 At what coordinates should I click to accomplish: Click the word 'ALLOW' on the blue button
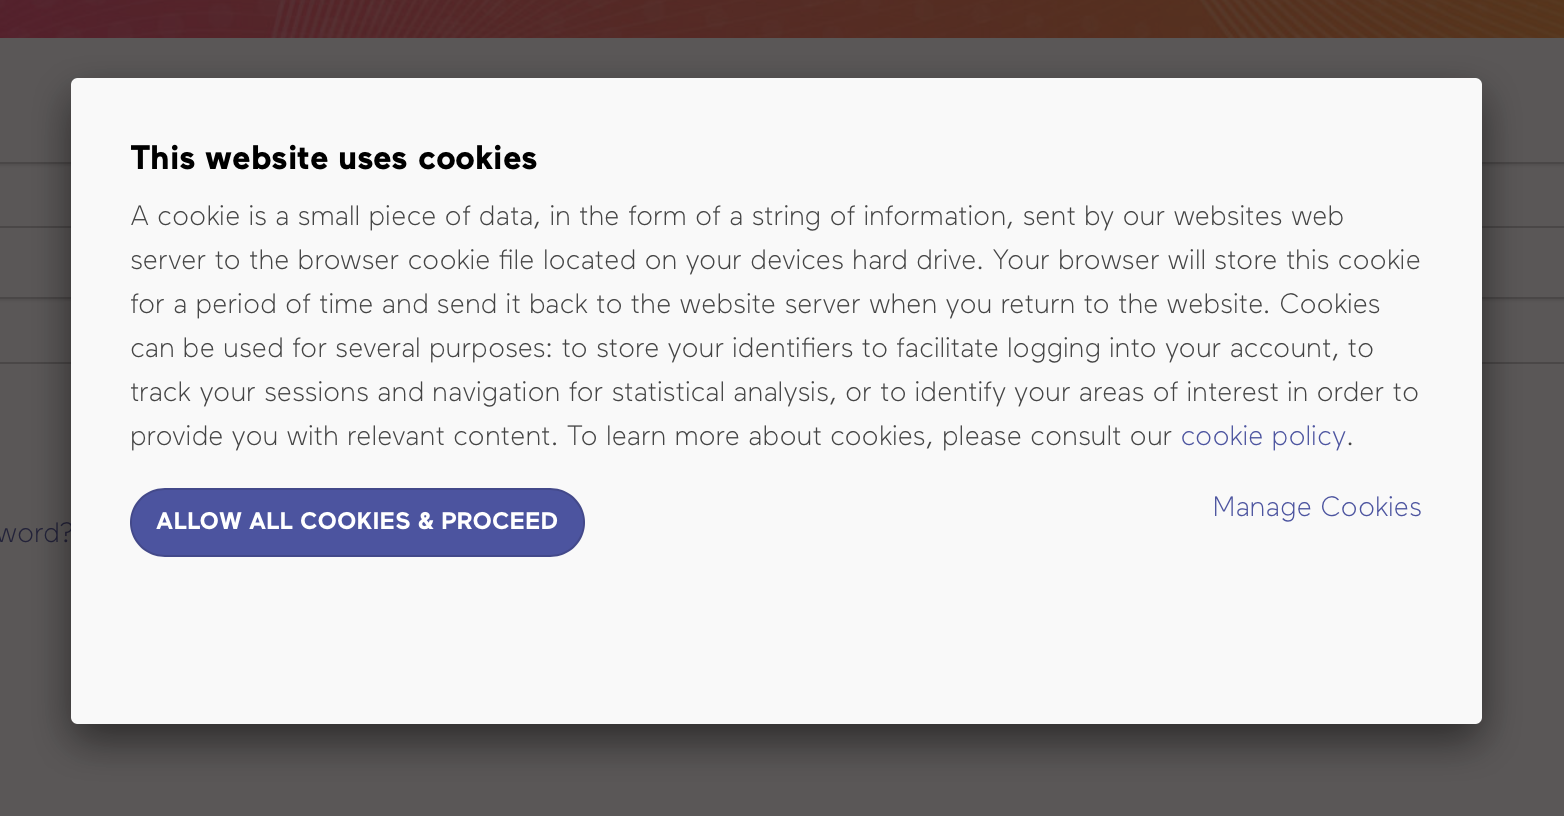click(199, 521)
